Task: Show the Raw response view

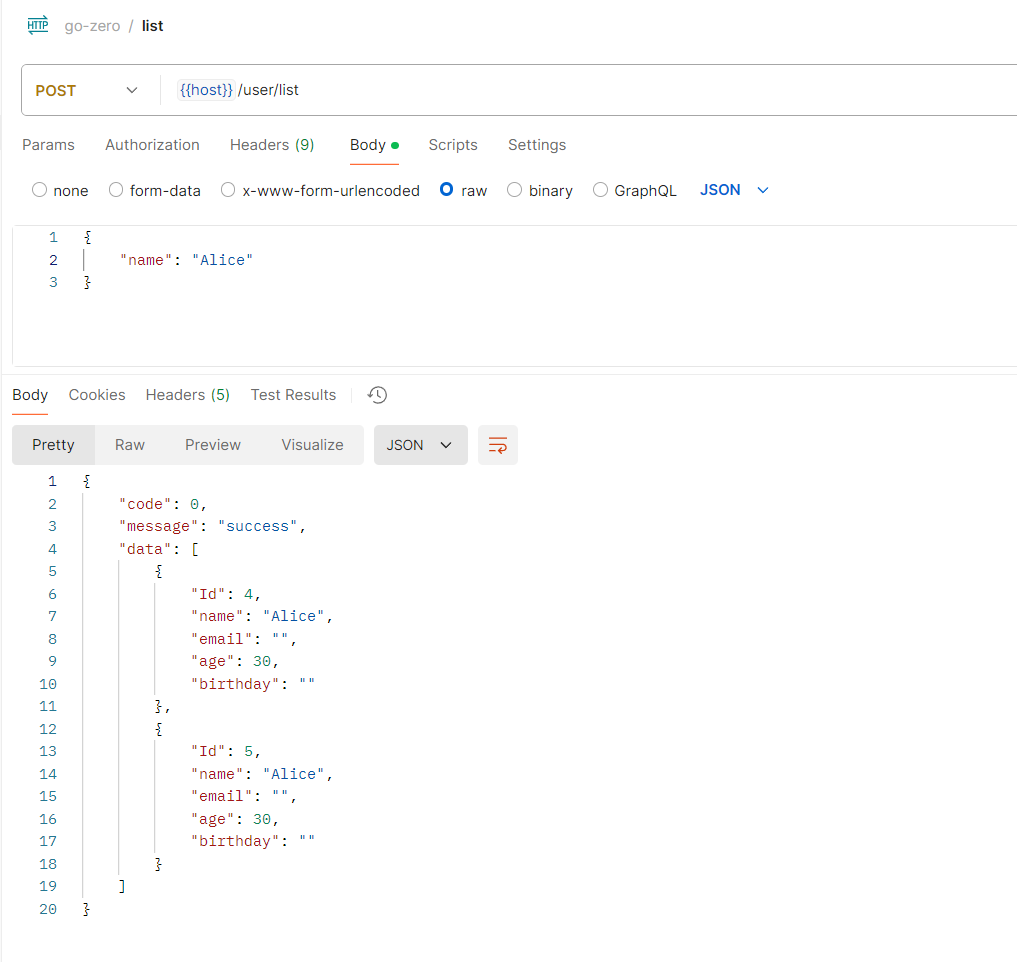Action: (x=130, y=445)
